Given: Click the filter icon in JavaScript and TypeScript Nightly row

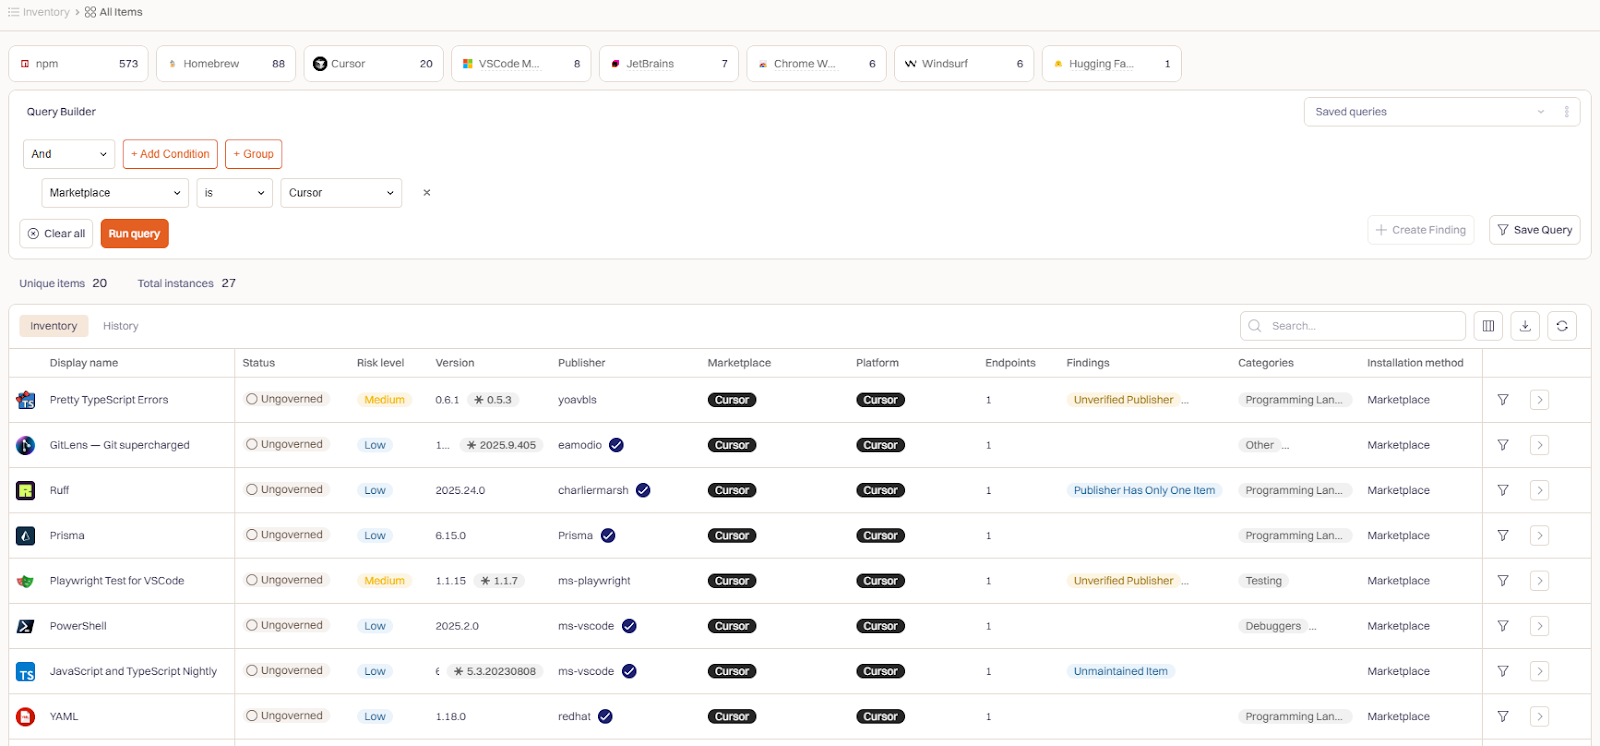Looking at the screenshot, I should tap(1503, 671).
